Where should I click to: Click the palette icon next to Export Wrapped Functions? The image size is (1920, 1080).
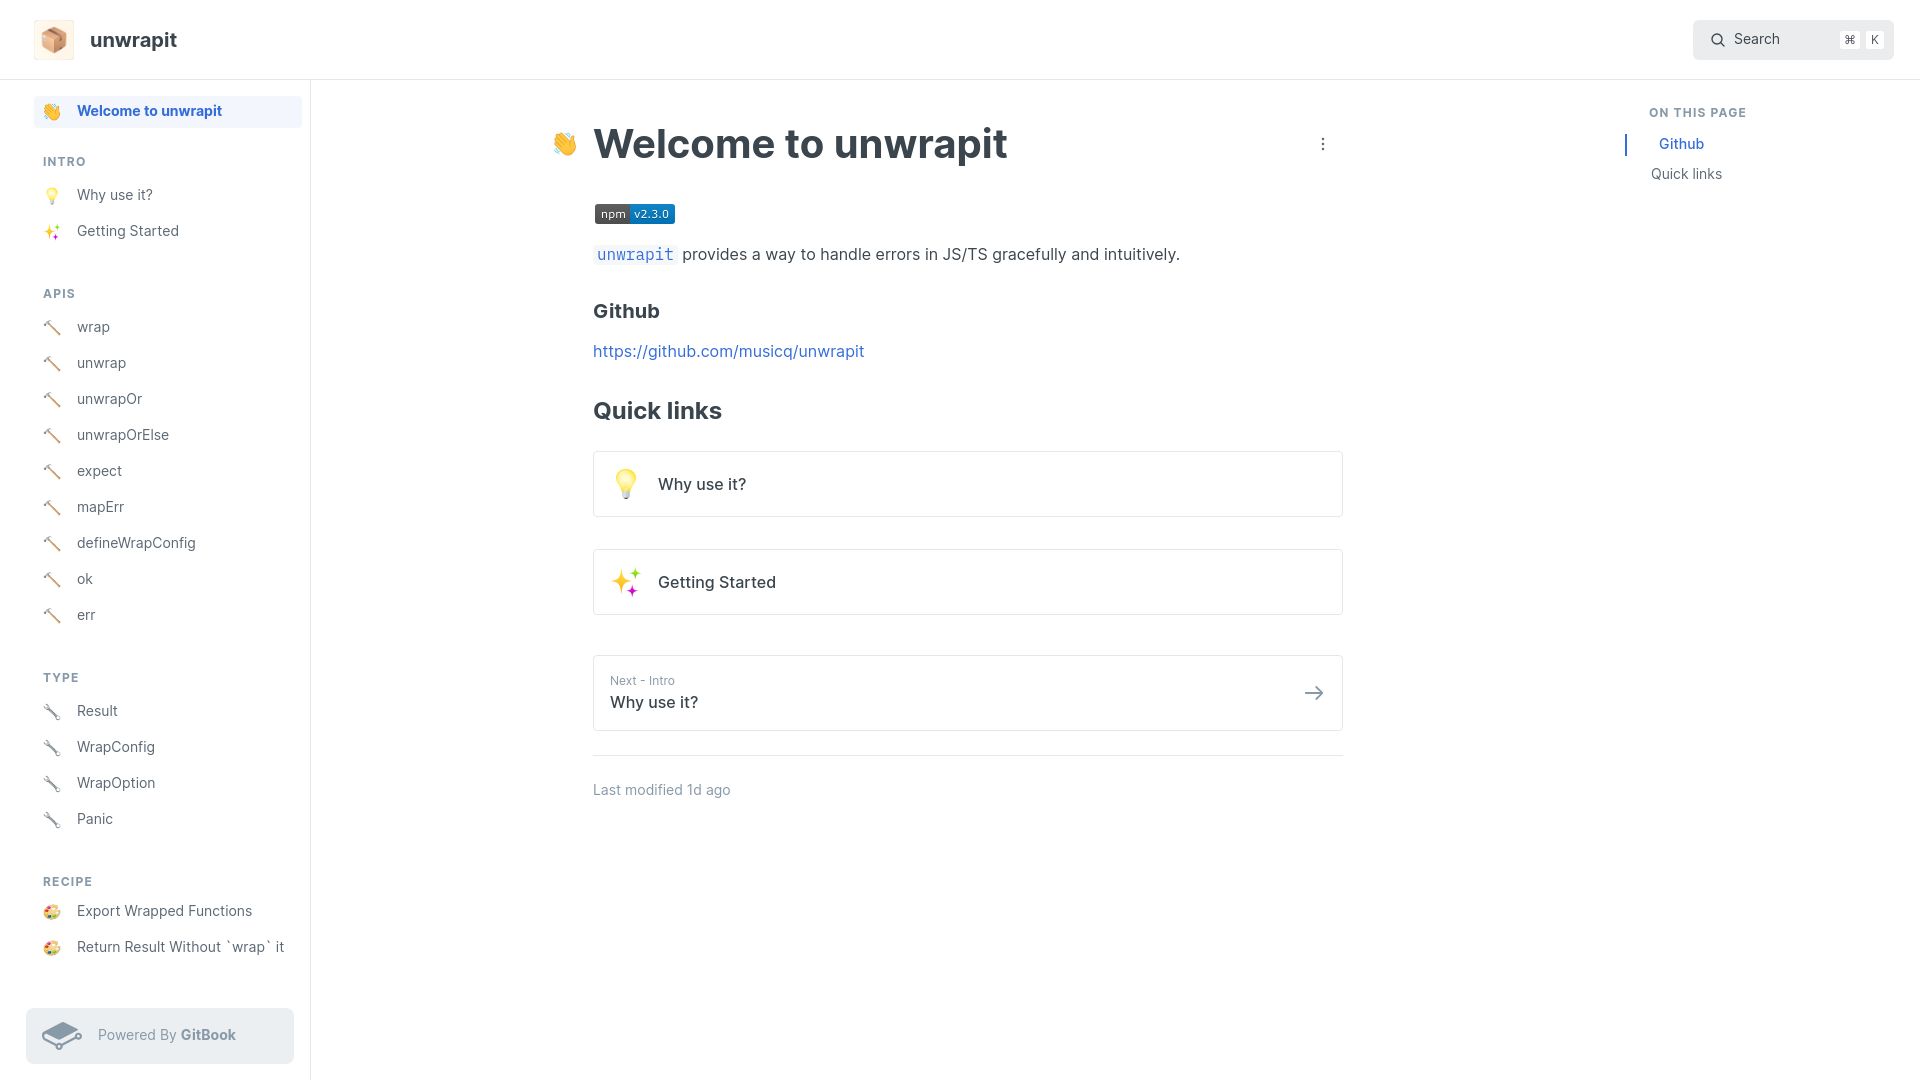[x=52, y=912]
